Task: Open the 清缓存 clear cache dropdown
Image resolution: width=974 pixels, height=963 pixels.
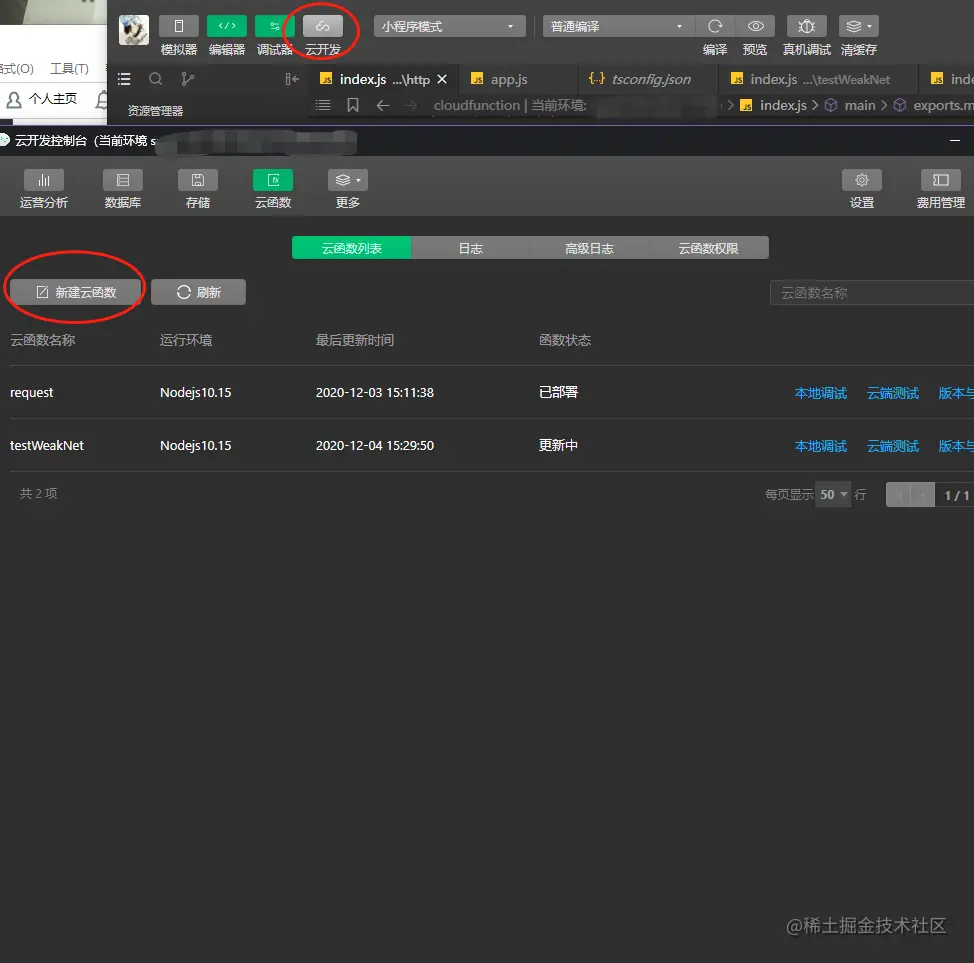Action: click(858, 27)
